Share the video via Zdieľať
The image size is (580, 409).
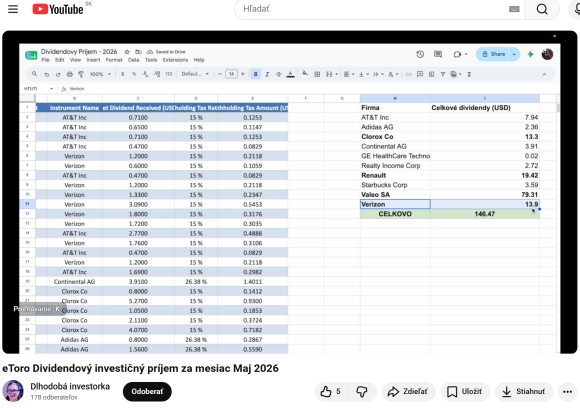tap(408, 391)
